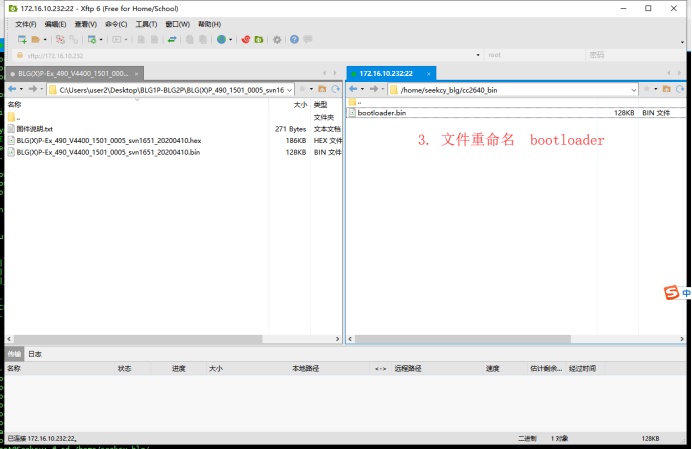Screen dimensions: 692x449
Task: Click the local pane favorites star icon
Action: (302, 89)
